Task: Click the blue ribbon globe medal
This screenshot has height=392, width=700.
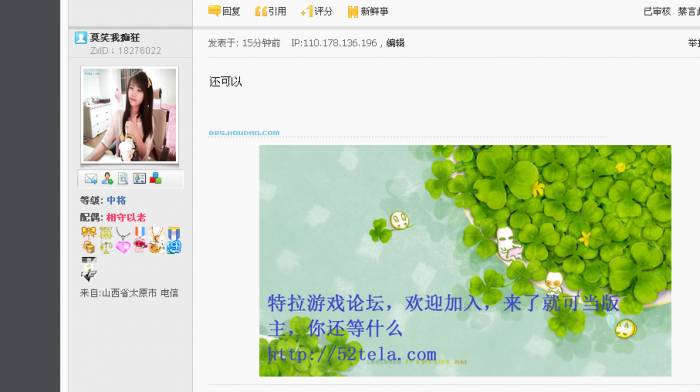Action: pos(174,240)
